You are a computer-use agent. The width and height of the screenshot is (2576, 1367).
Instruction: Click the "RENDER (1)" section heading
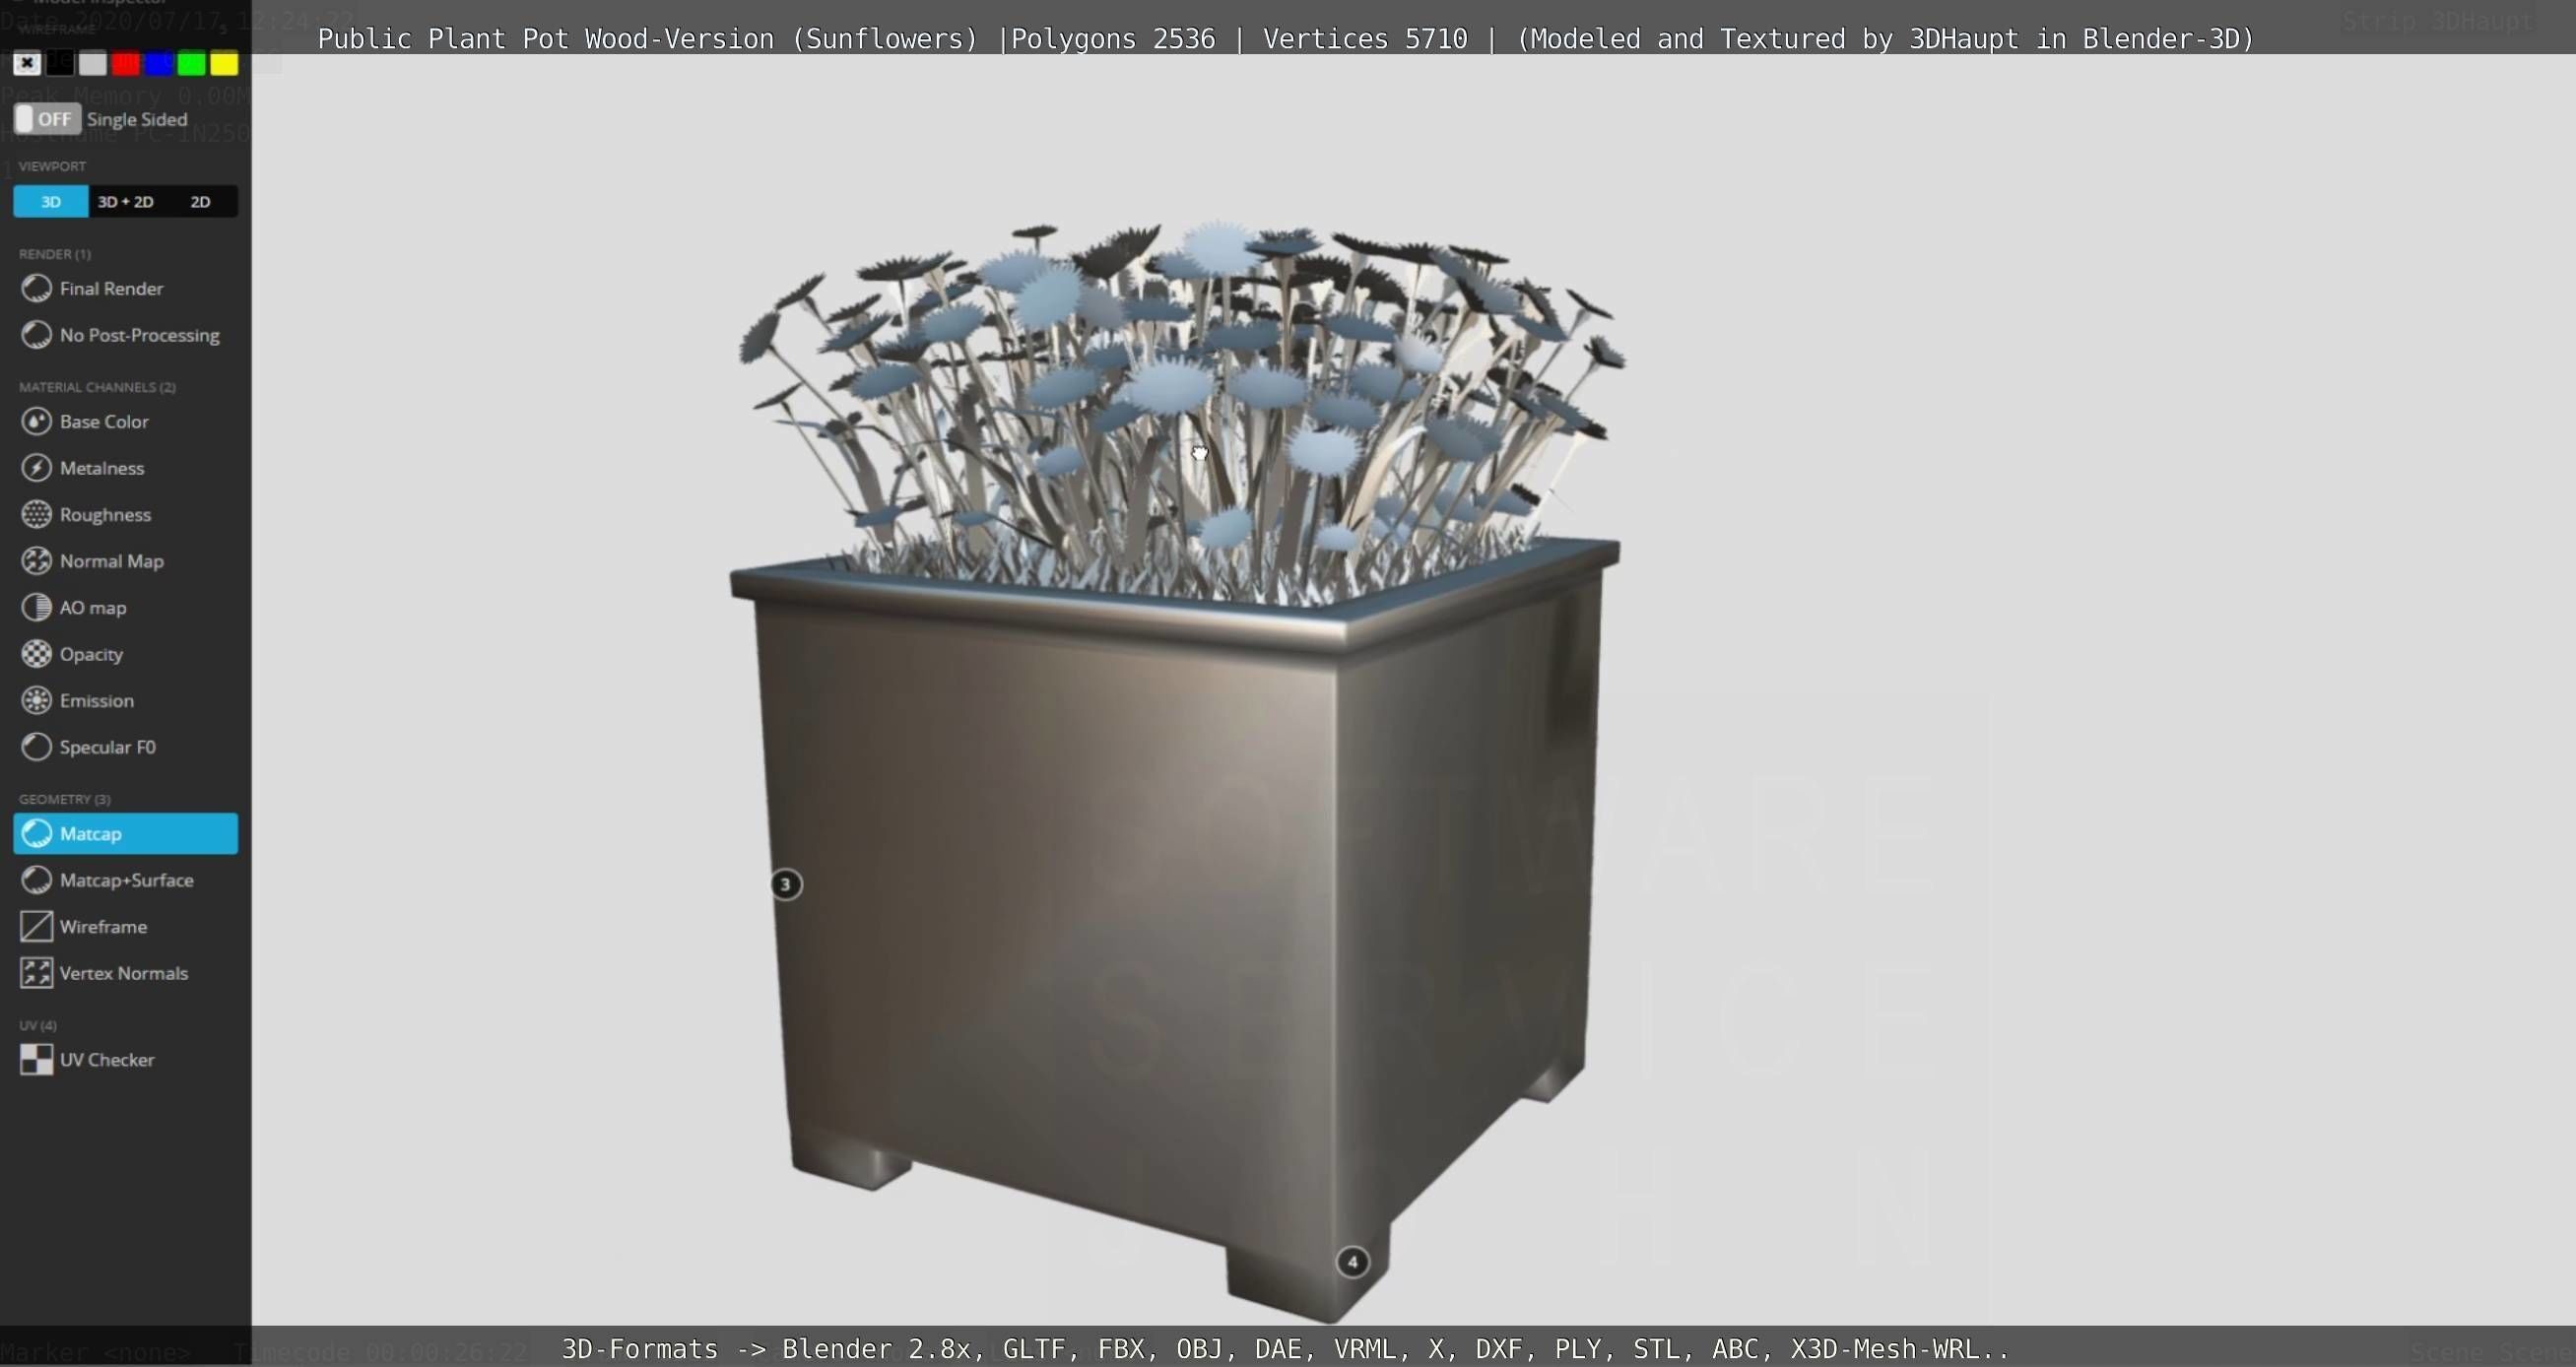click(54, 254)
